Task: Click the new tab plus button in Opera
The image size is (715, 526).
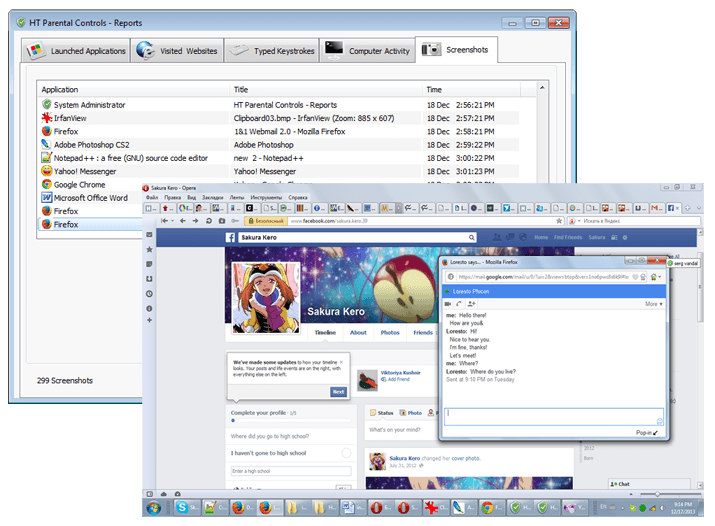Action: pos(688,208)
